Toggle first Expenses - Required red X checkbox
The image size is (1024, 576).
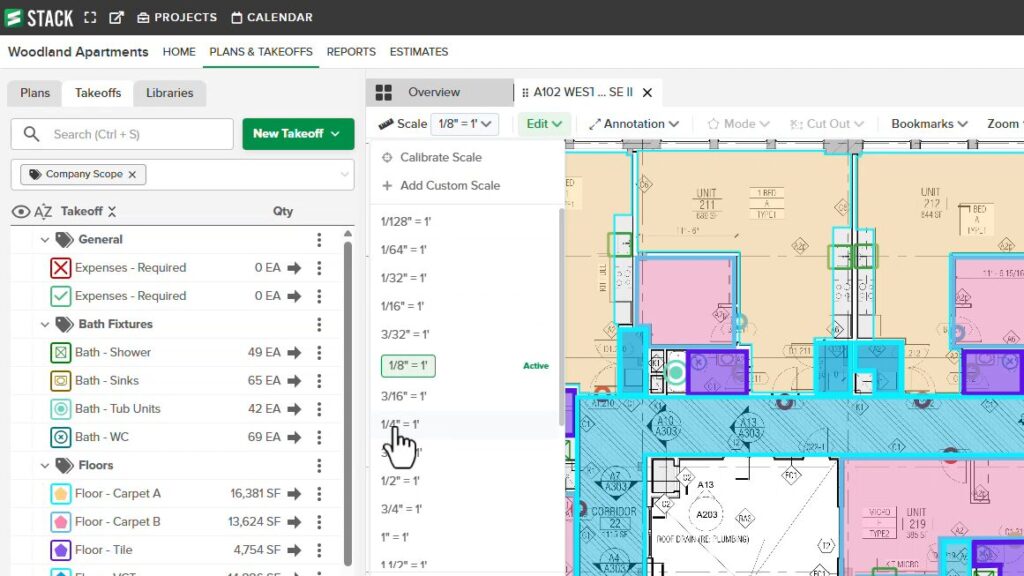click(60, 268)
